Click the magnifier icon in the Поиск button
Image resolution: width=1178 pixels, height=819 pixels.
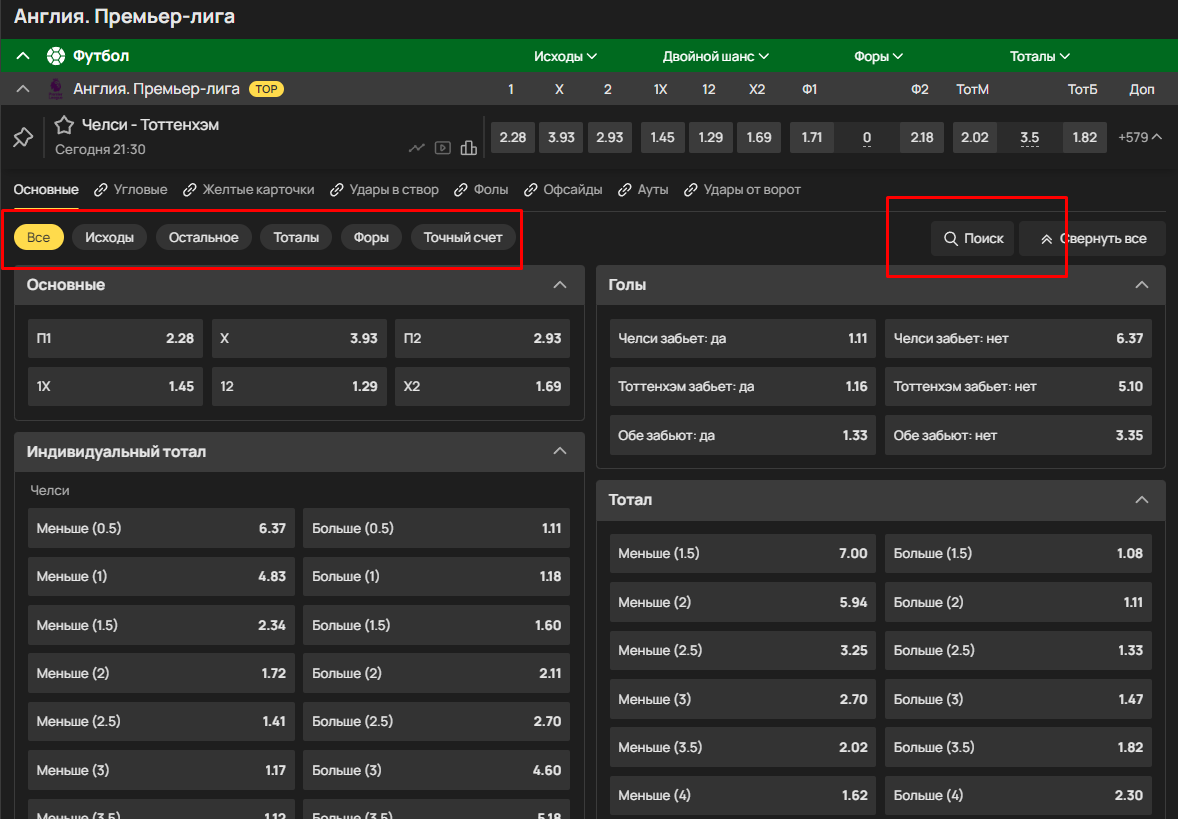950,239
